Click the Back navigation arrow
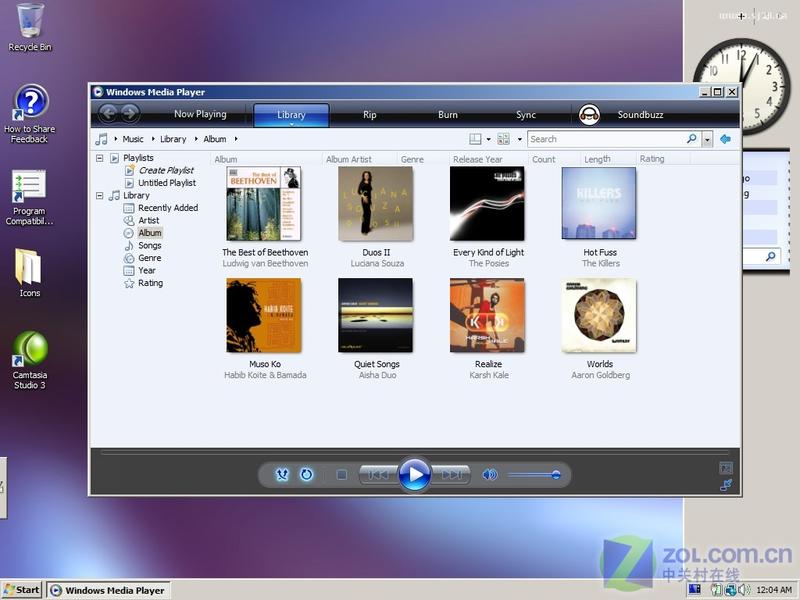This screenshot has height=600, width=800. tap(108, 113)
